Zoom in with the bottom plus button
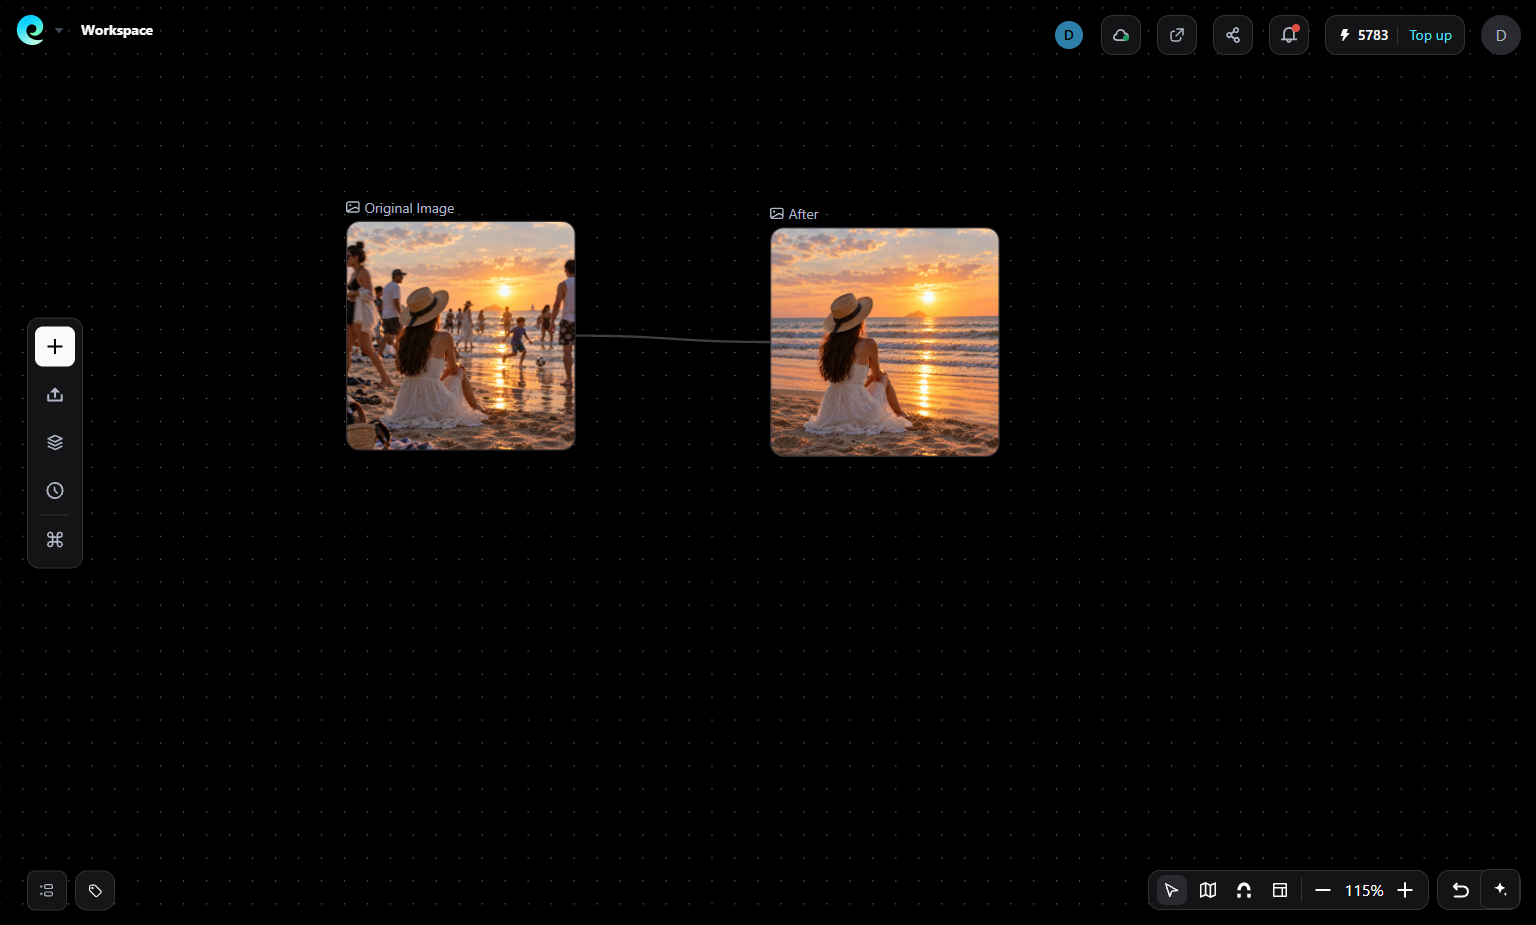The height and width of the screenshot is (925, 1536). pos(1405,890)
